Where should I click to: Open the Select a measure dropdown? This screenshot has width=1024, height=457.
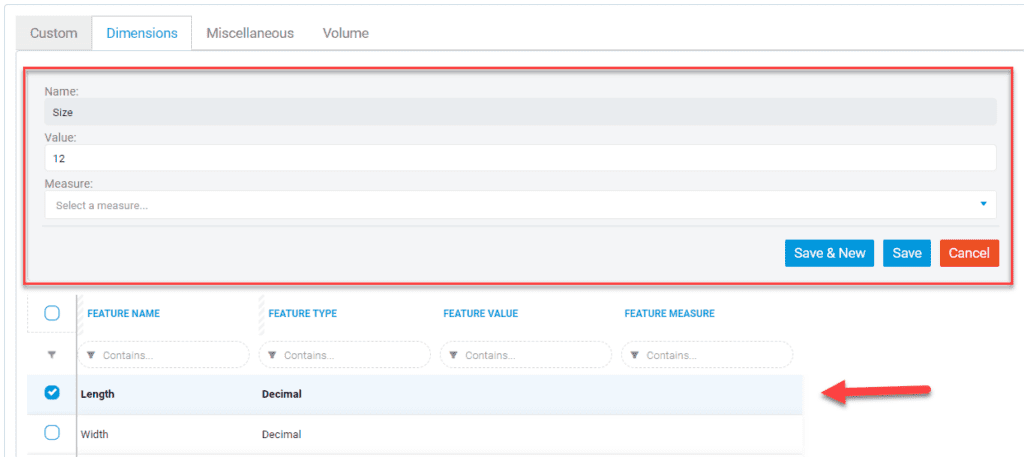[x=520, y=205]
